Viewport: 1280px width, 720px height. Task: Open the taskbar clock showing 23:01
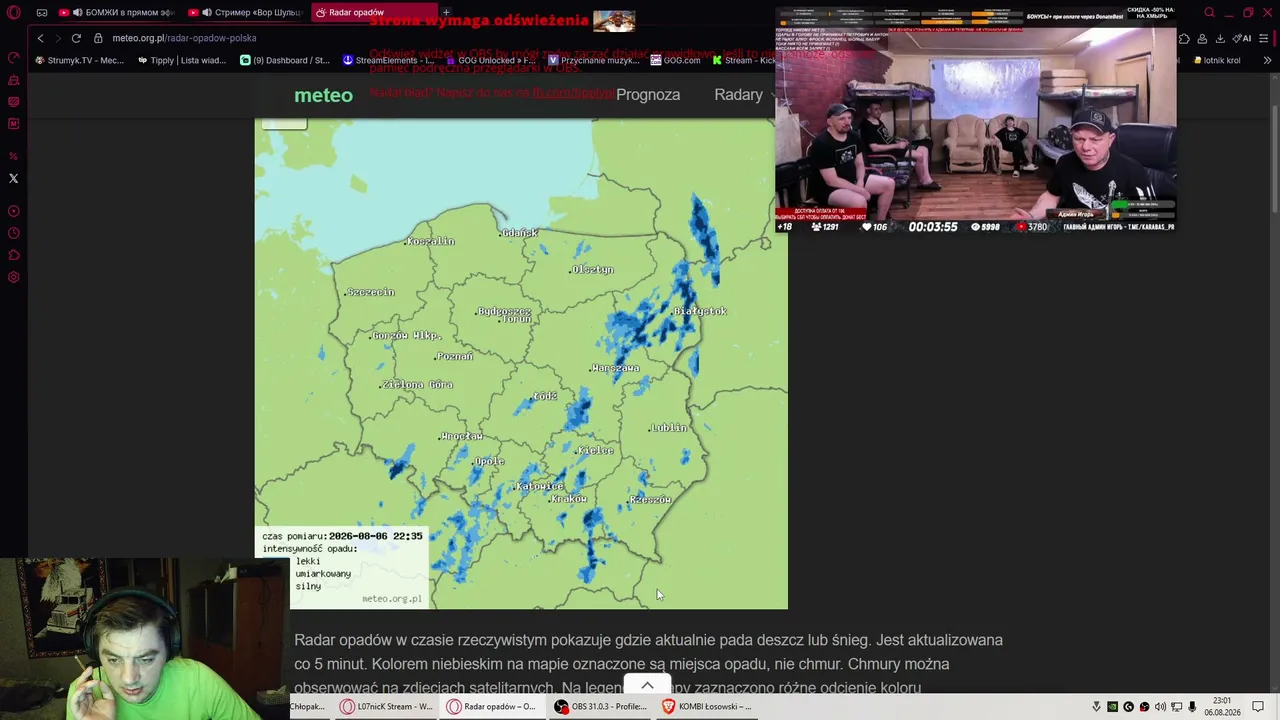(1222, 706)
